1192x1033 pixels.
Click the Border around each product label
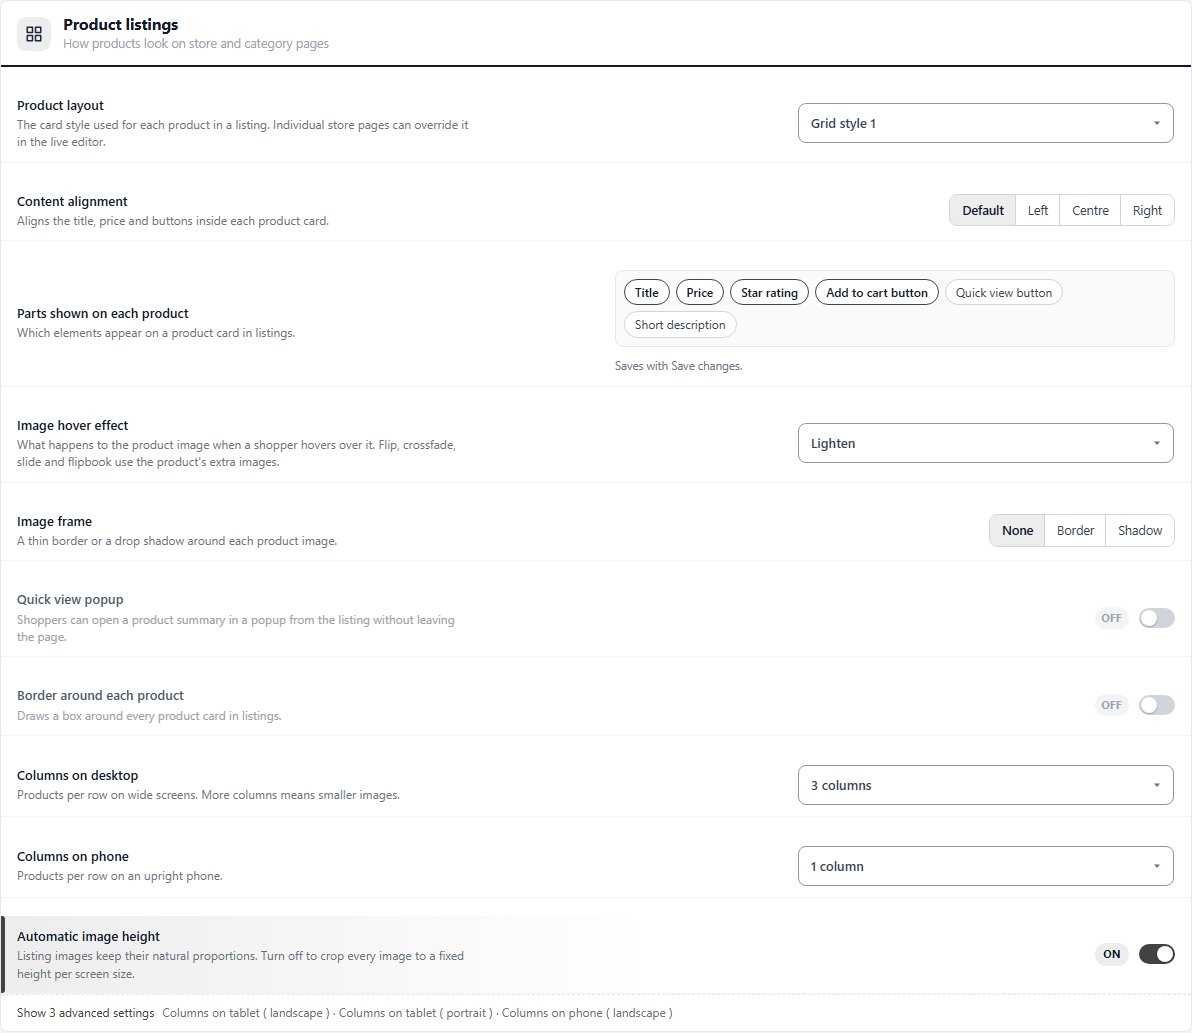click(100, 696)
